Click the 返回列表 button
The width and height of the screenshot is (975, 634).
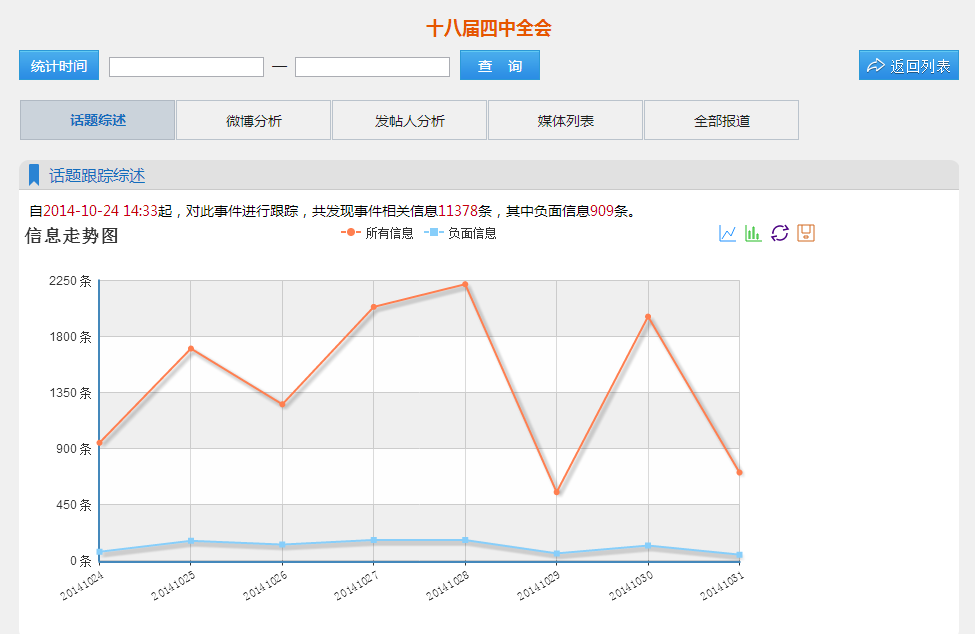908,66
